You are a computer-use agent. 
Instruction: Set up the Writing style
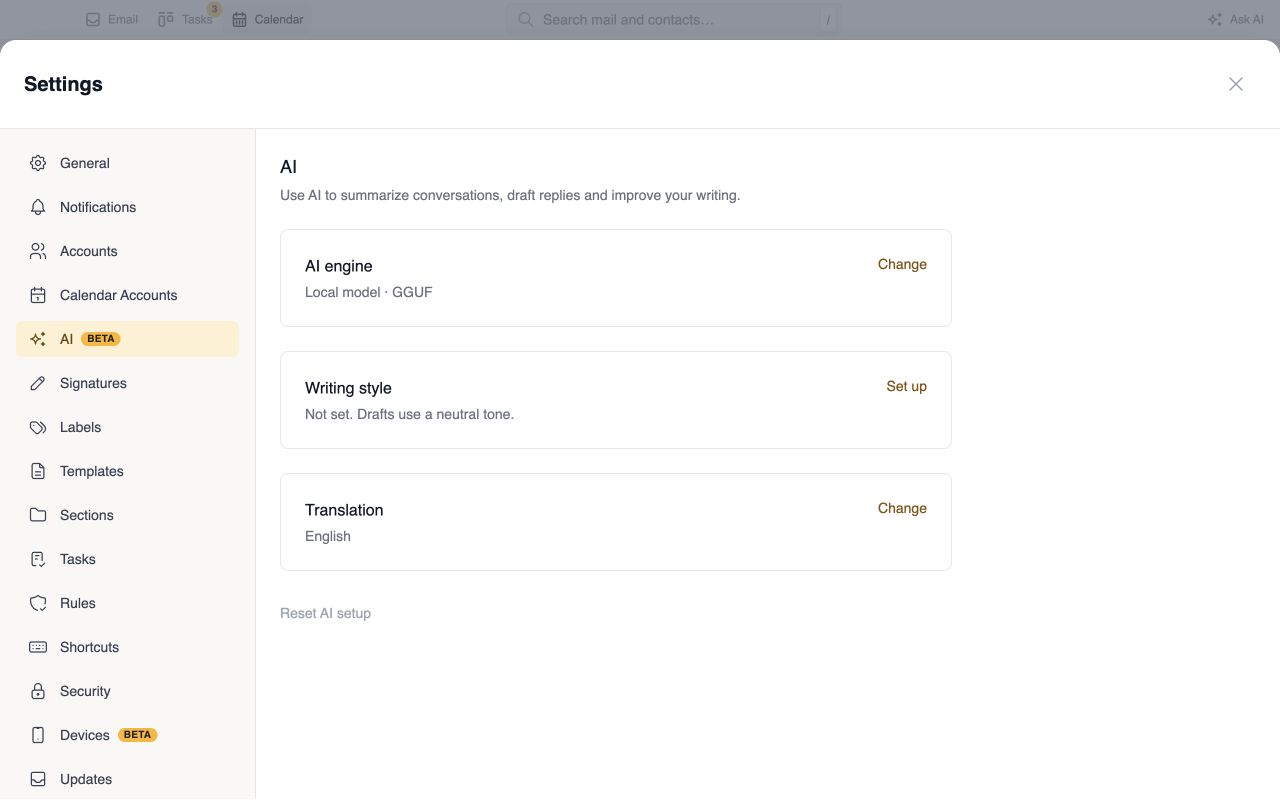point(906,386)
